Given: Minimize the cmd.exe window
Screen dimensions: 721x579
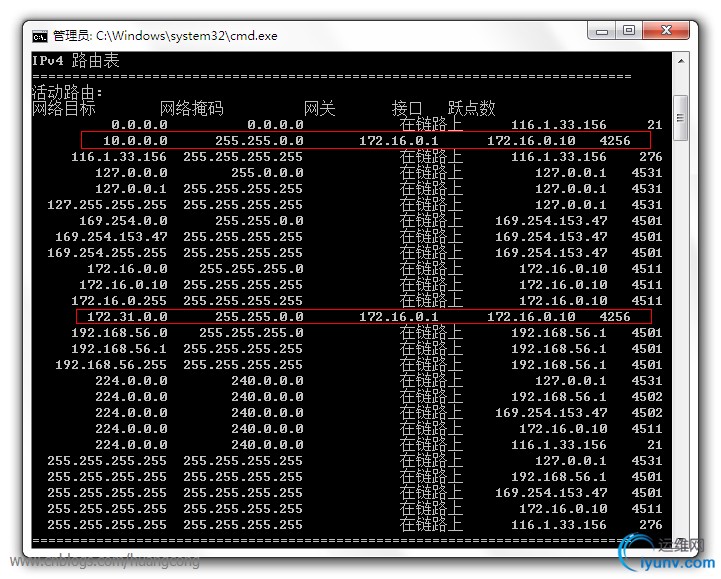Looking at the screenshot, I should (602, 31).
